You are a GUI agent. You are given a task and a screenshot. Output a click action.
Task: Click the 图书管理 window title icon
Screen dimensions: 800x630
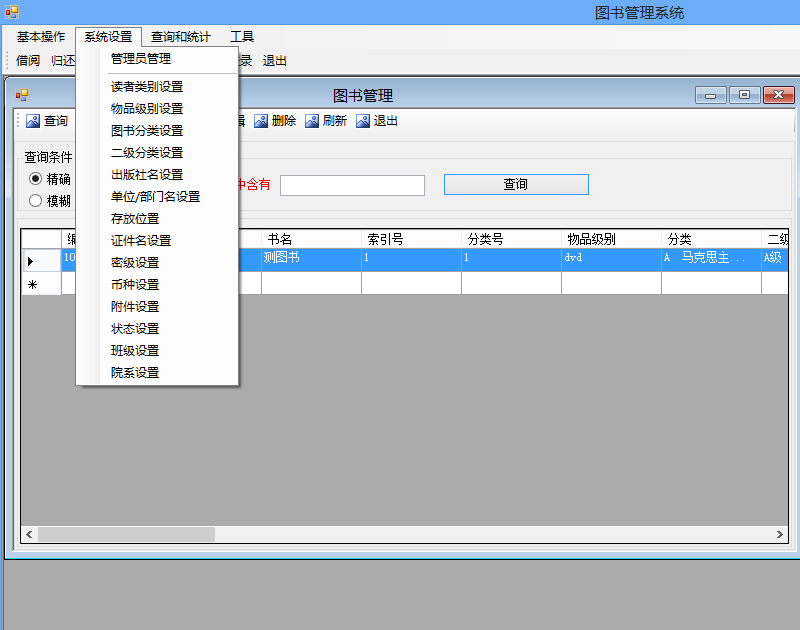tap(21, 96)
